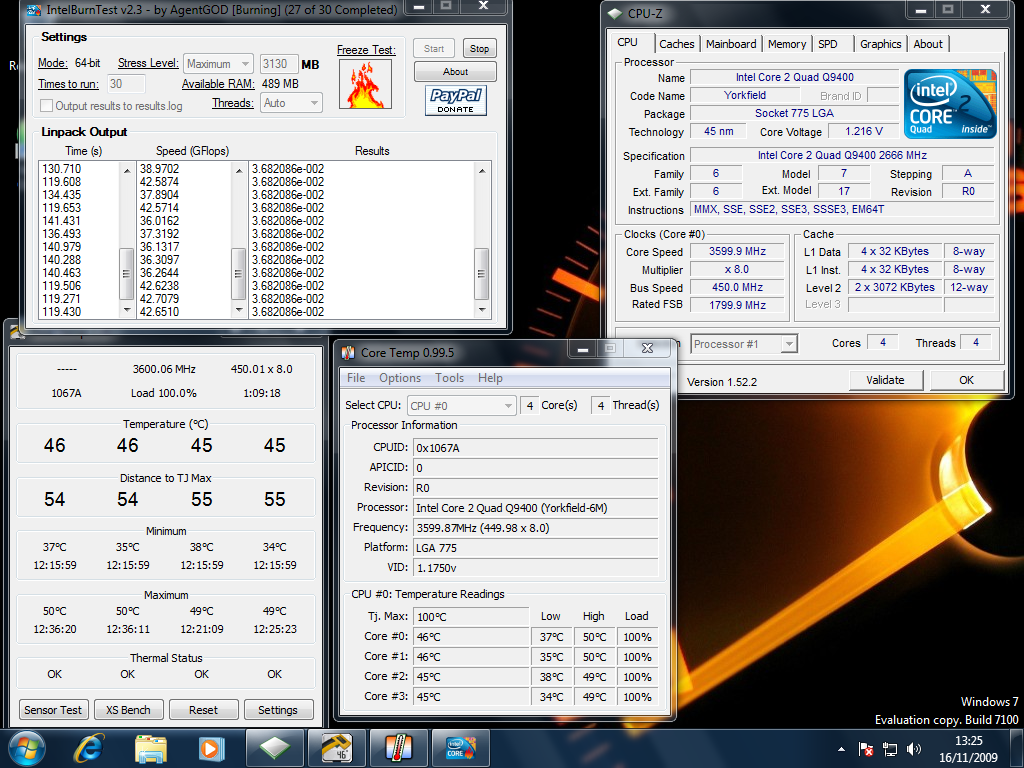
Task: Click the Sensor Test button
Action: [53, 710]
